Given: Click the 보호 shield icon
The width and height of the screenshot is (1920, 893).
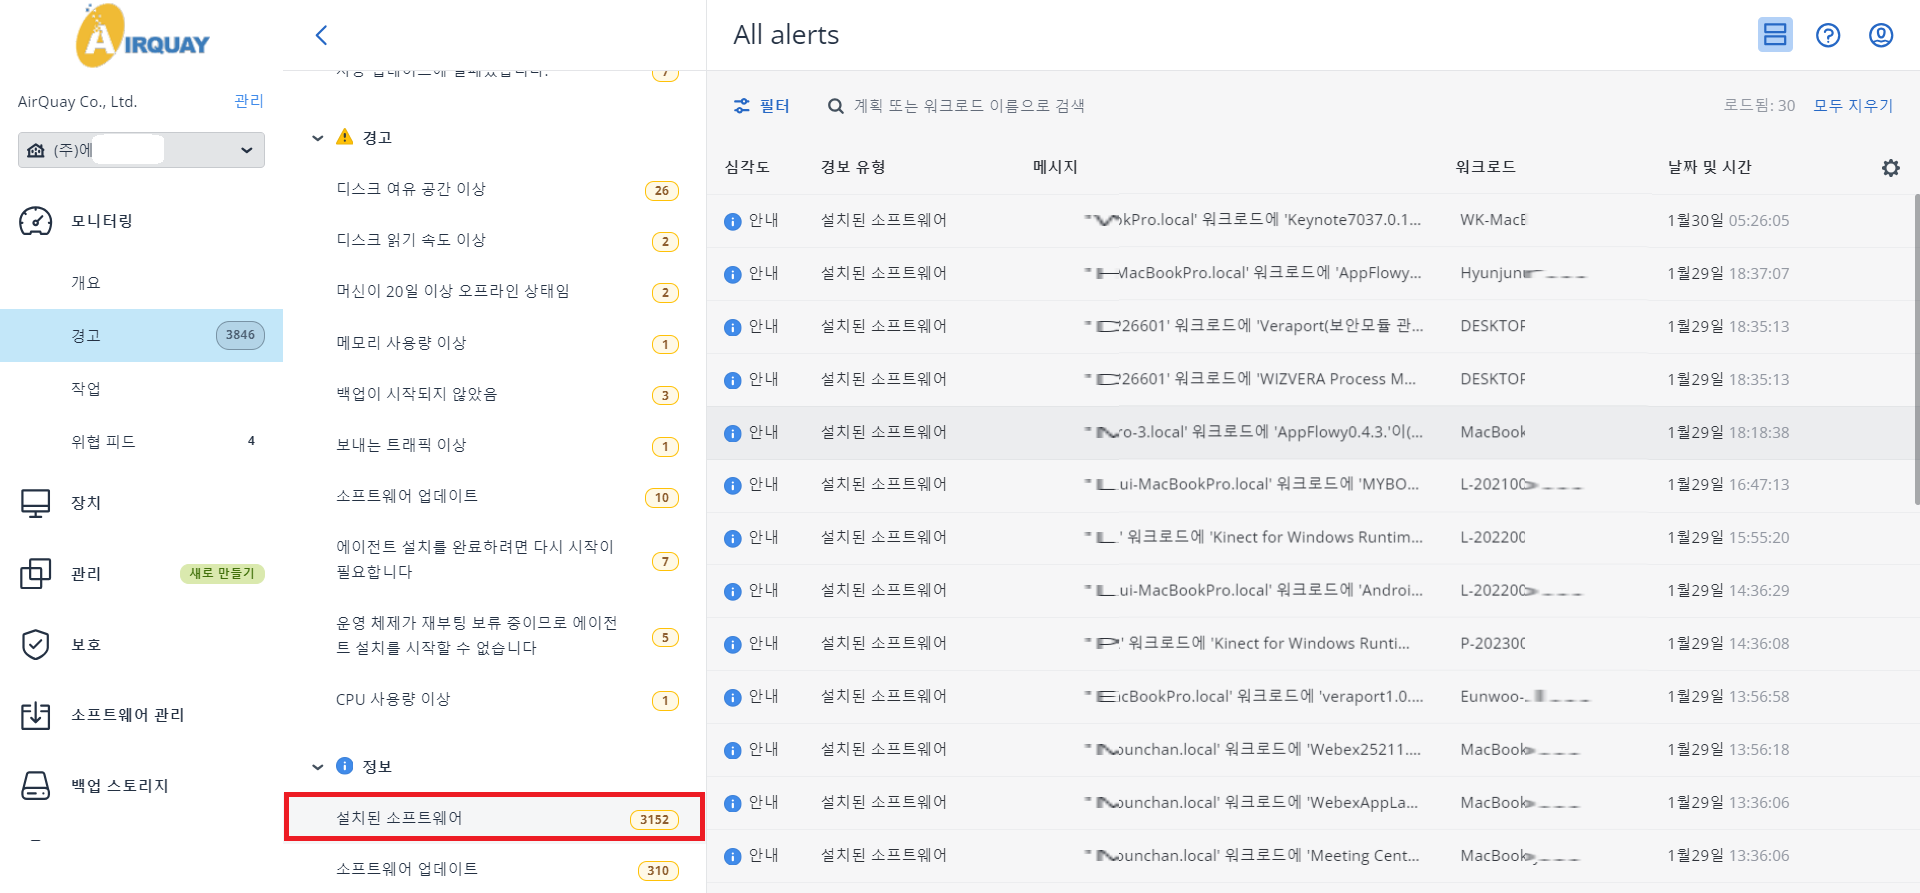Looking at the screenshot, I should click(x=36, y=644).
